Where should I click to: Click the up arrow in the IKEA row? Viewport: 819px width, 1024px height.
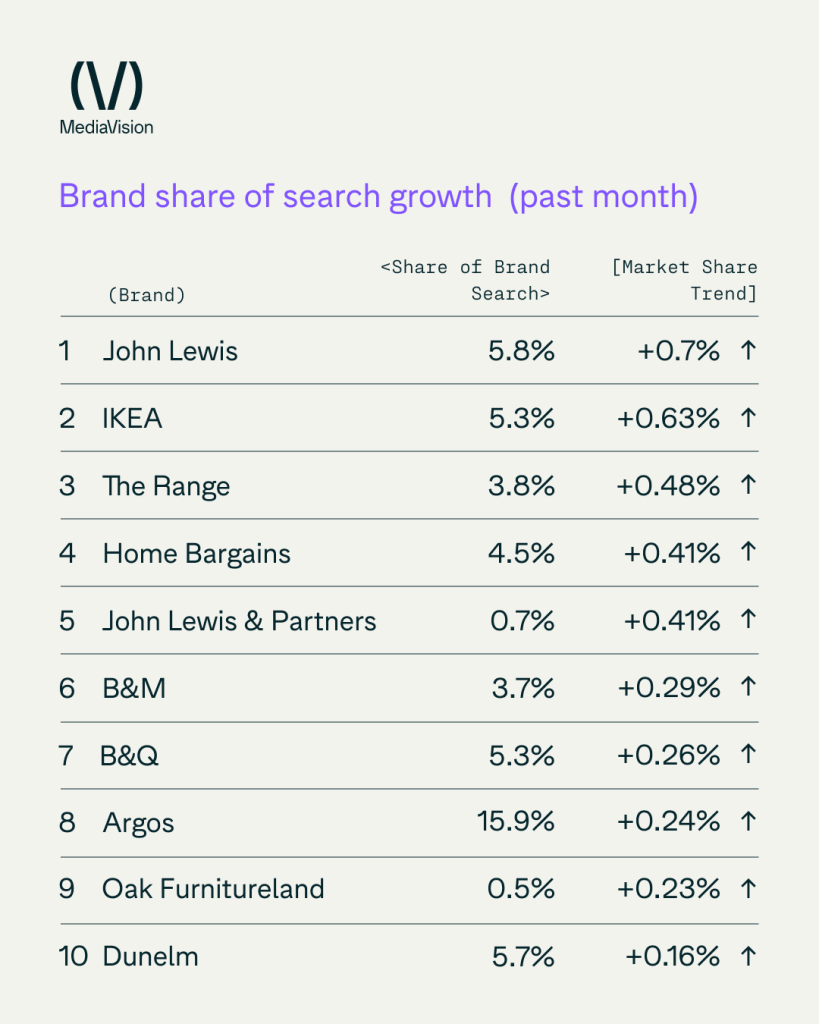pyautogui.click(x=746, y=418)
